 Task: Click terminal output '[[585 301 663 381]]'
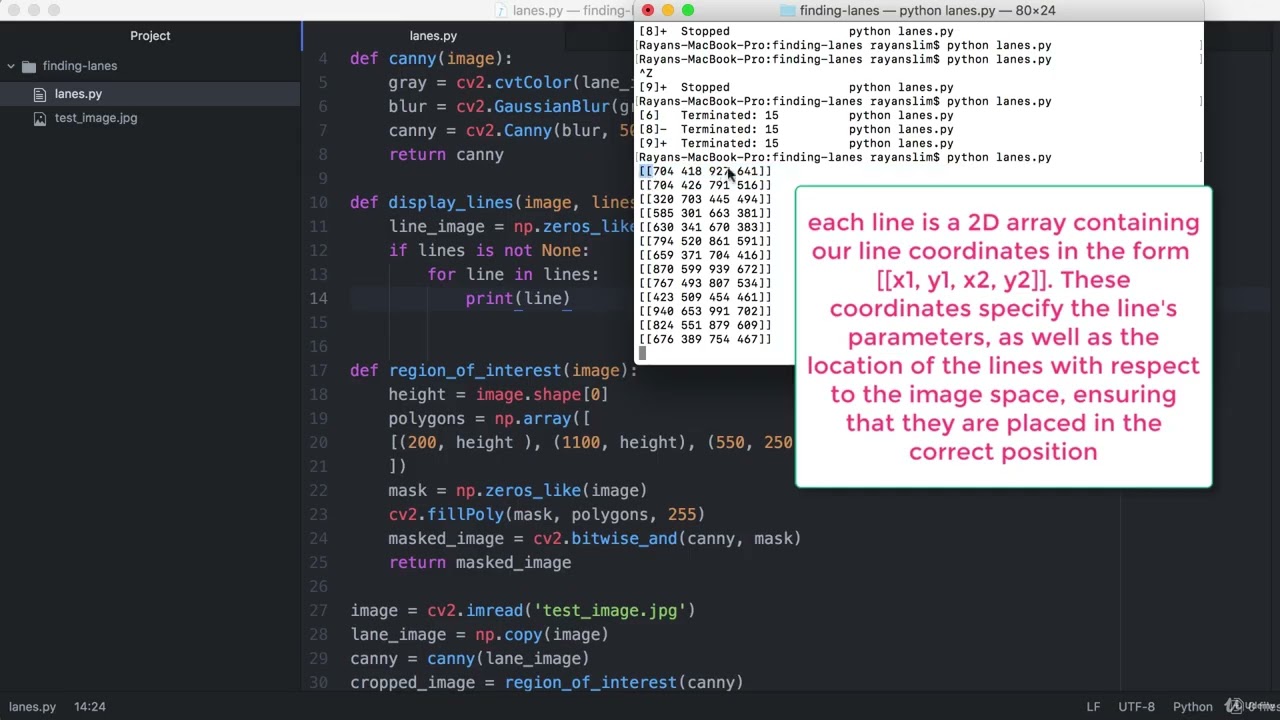coord(705,213)
